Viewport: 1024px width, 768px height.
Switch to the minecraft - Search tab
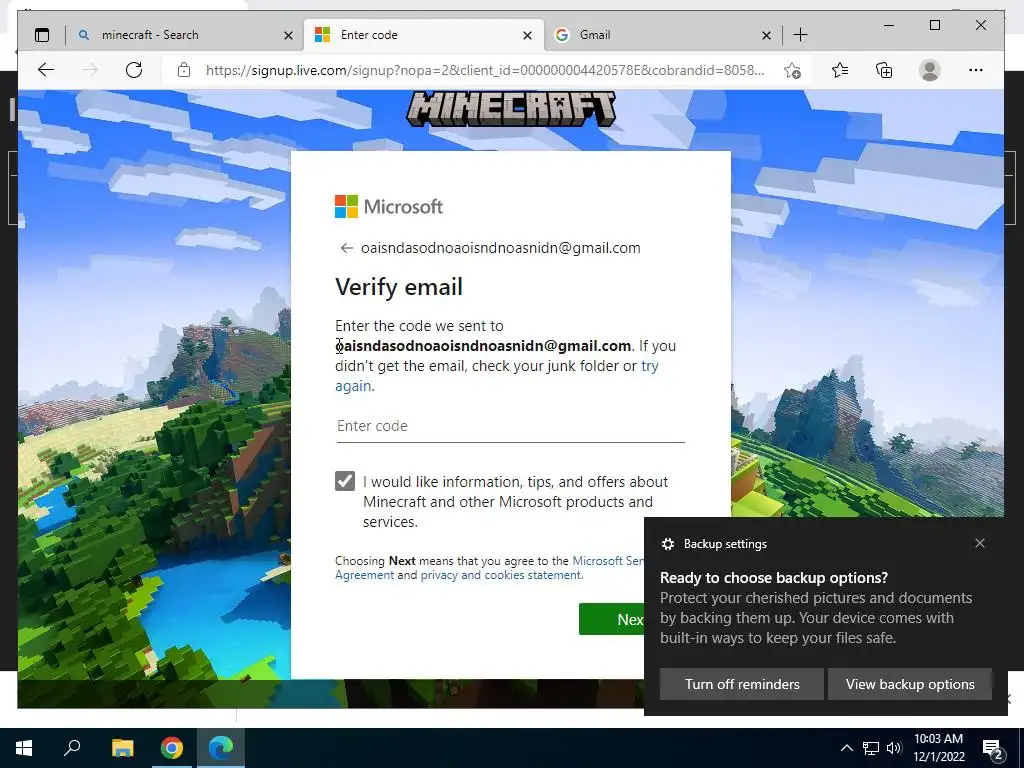point(185,35)
